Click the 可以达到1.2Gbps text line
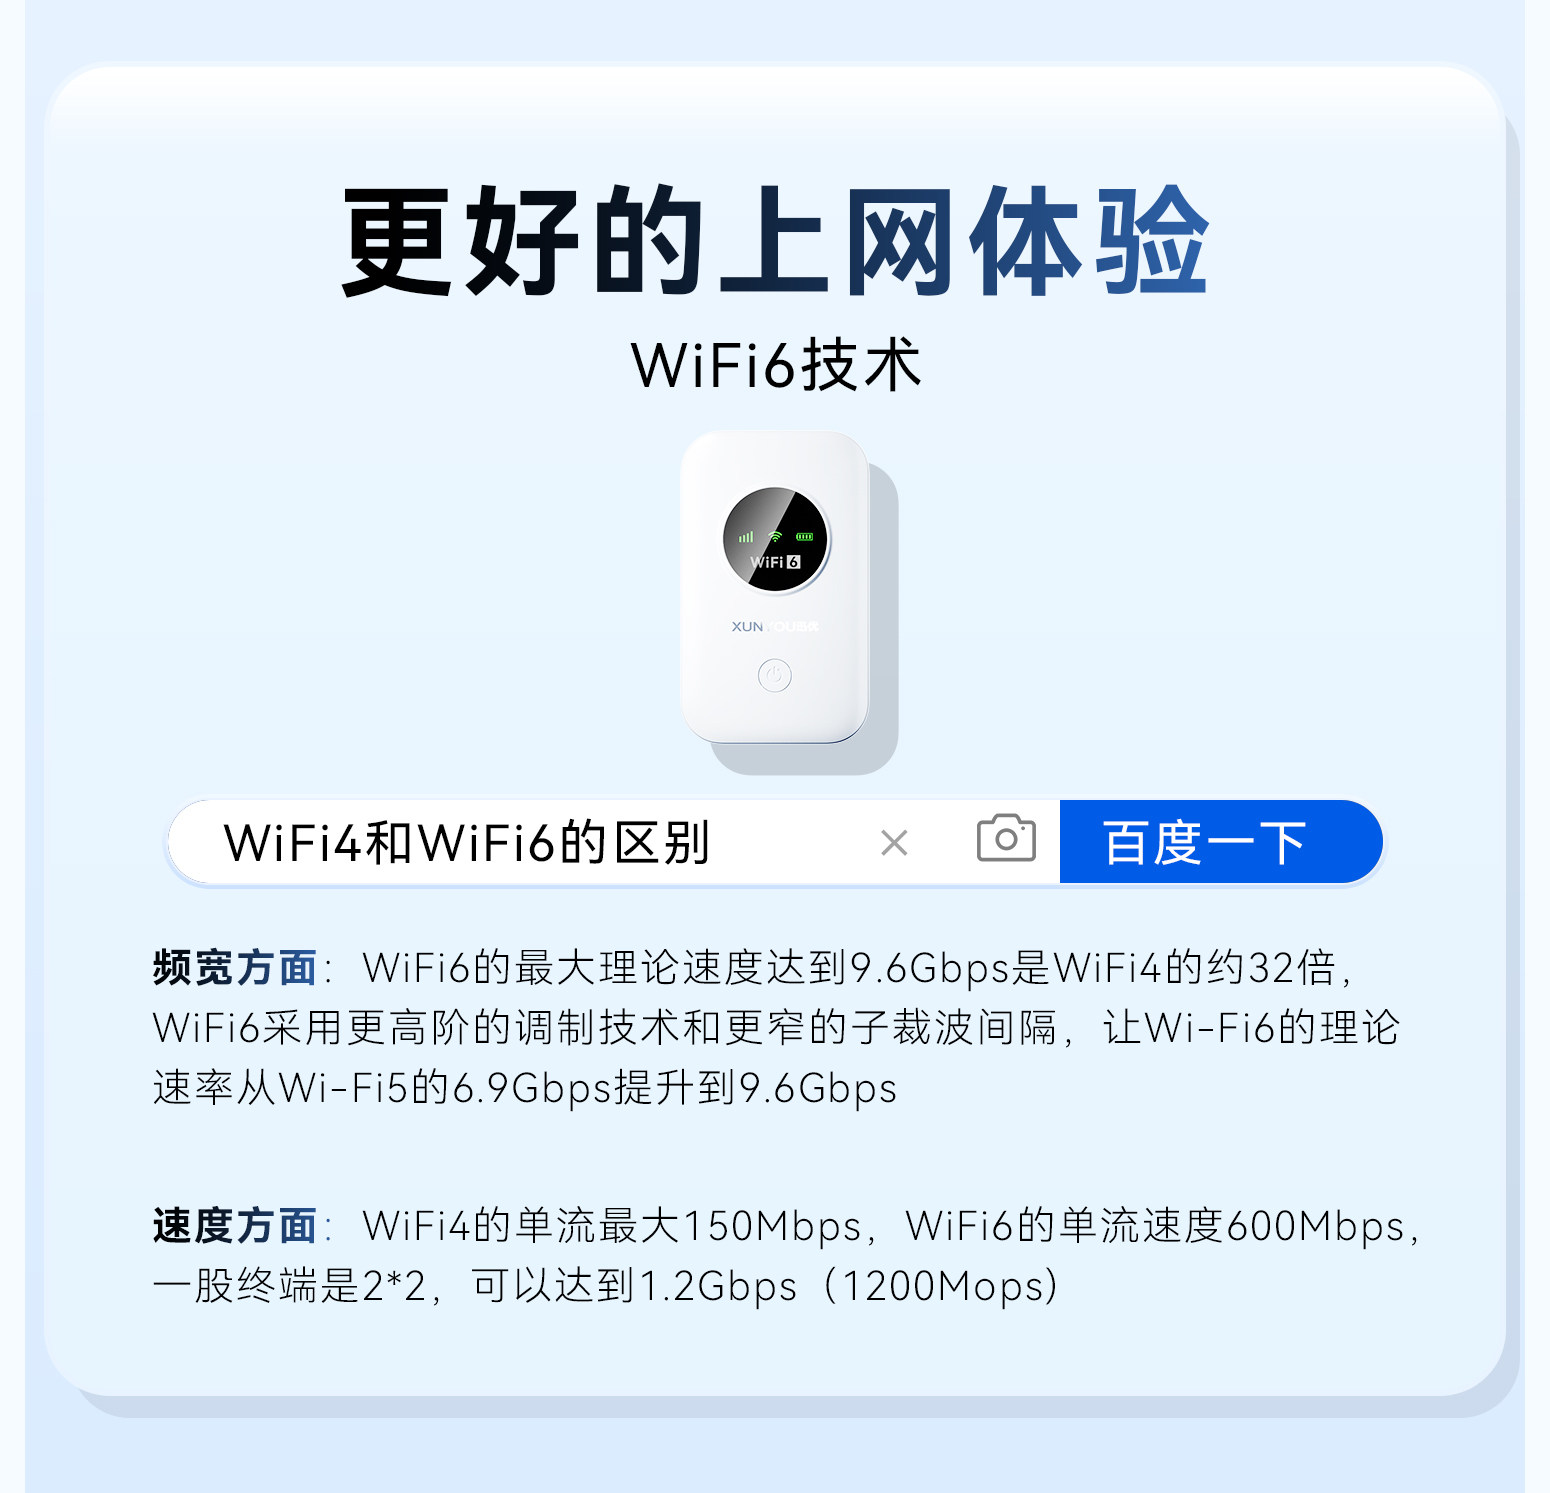The image size is (1550, 1493). coord(634,1286)
